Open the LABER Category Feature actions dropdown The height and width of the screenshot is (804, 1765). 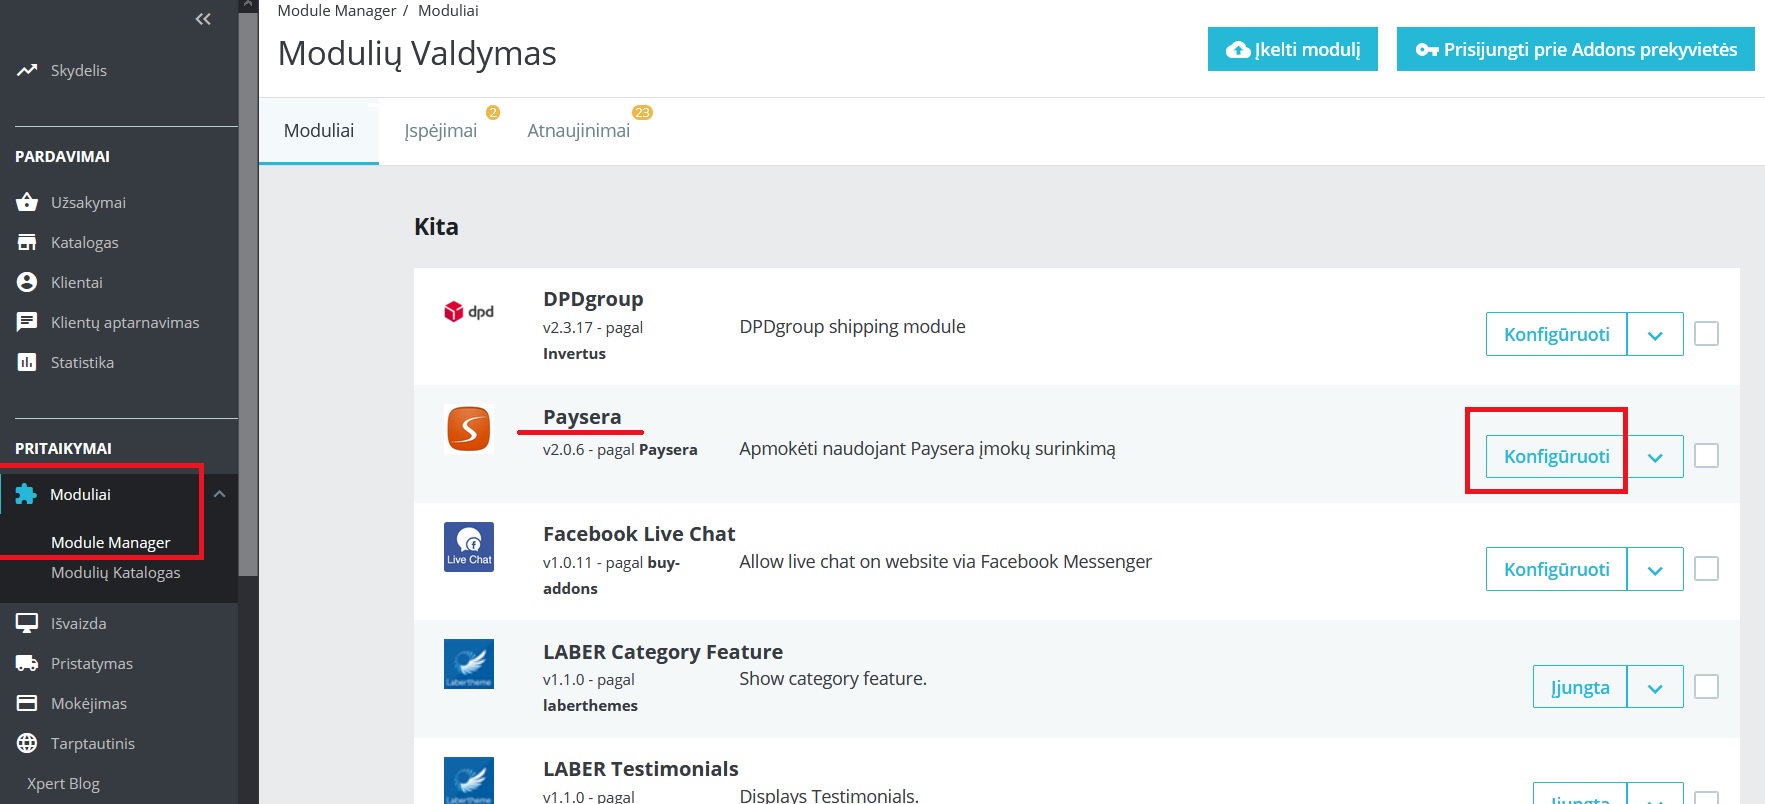click(x=1655, y=687)
